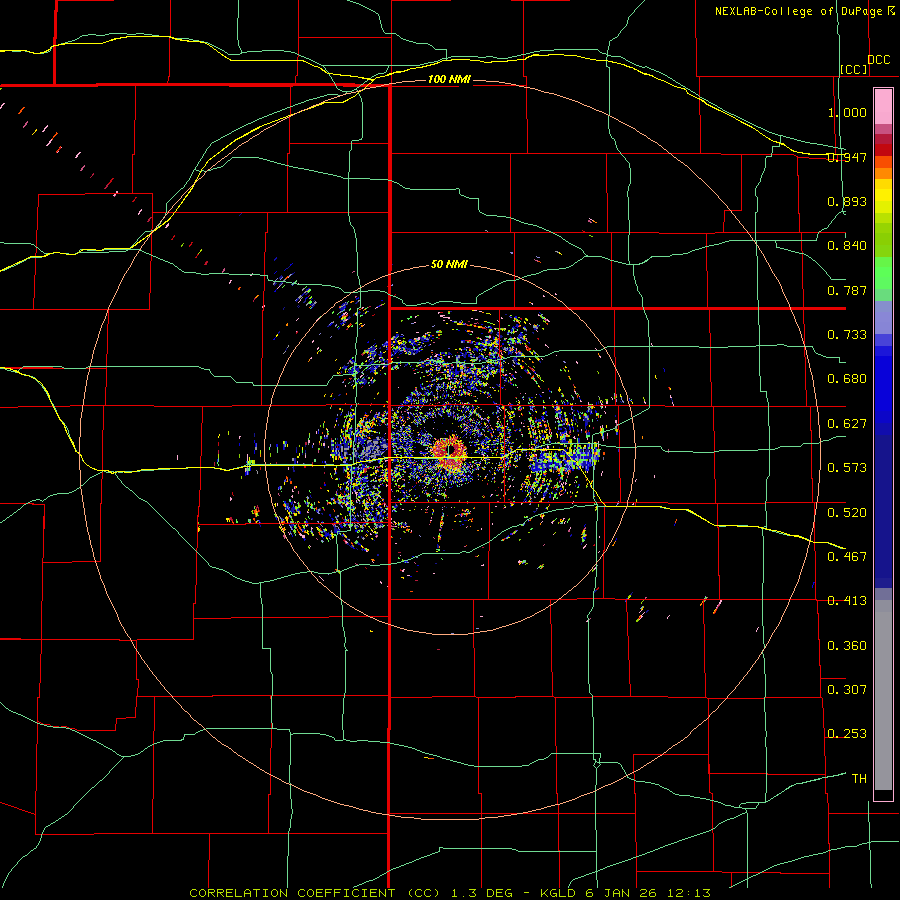
Task: Click the 0.573 legend value
Action: click(847, 468)
